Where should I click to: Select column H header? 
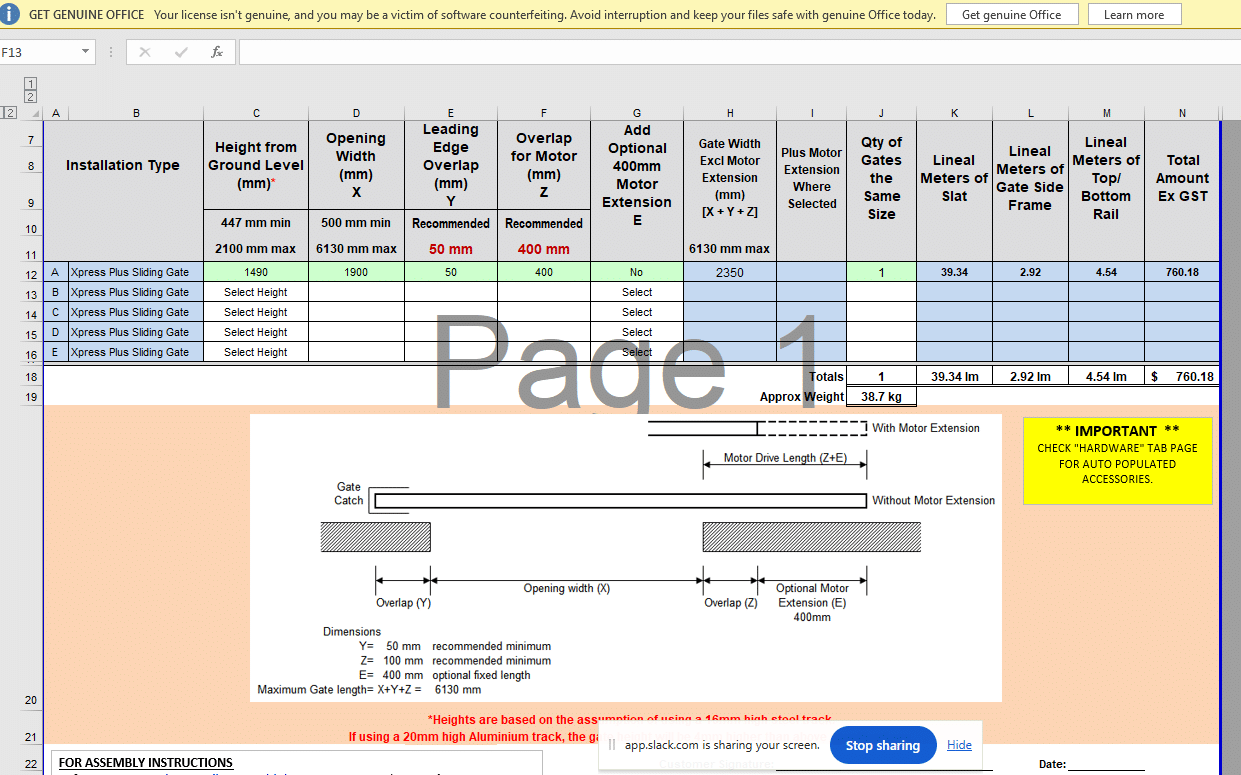tap(730, 113)
